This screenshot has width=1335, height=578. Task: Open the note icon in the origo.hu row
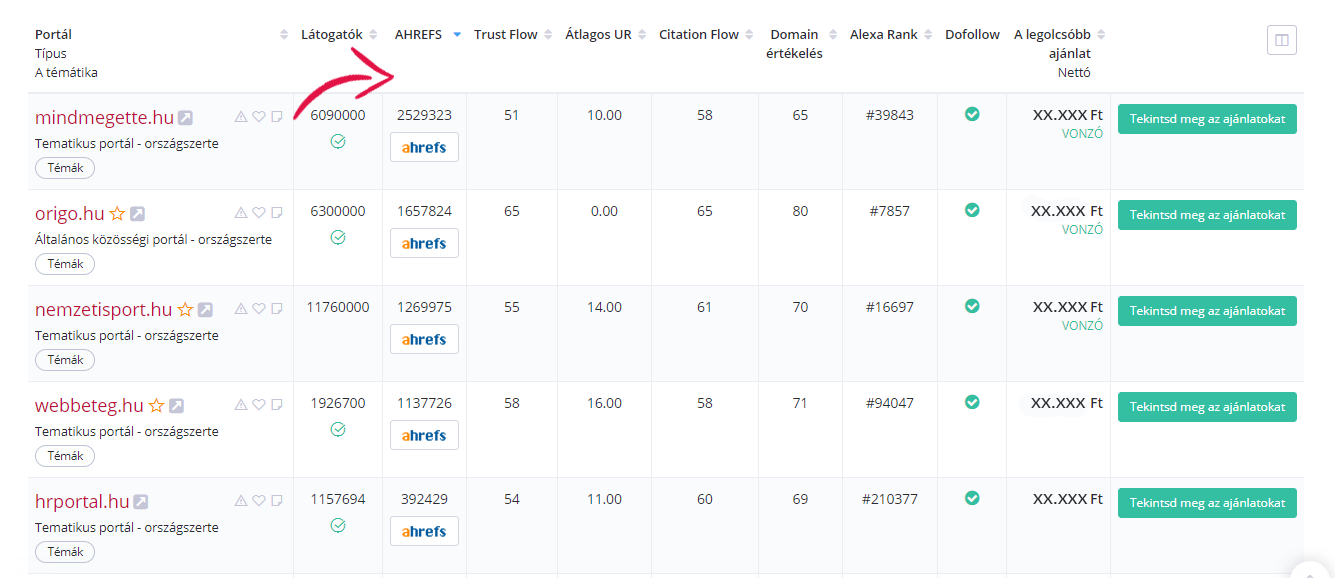277,213
